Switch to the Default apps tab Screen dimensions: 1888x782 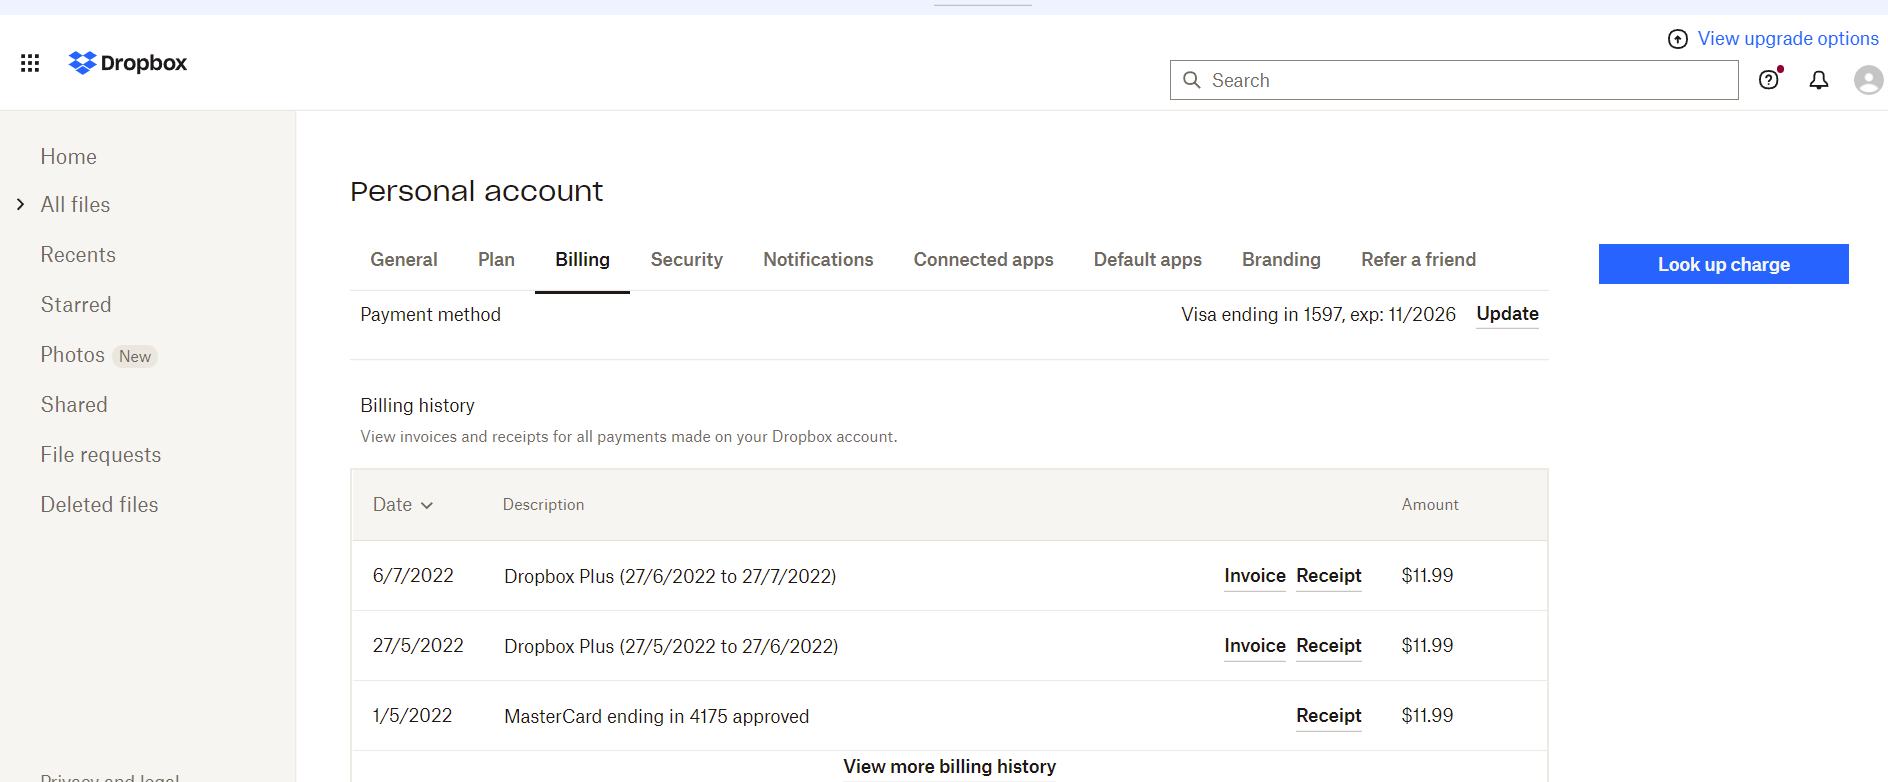[1148, 260]
